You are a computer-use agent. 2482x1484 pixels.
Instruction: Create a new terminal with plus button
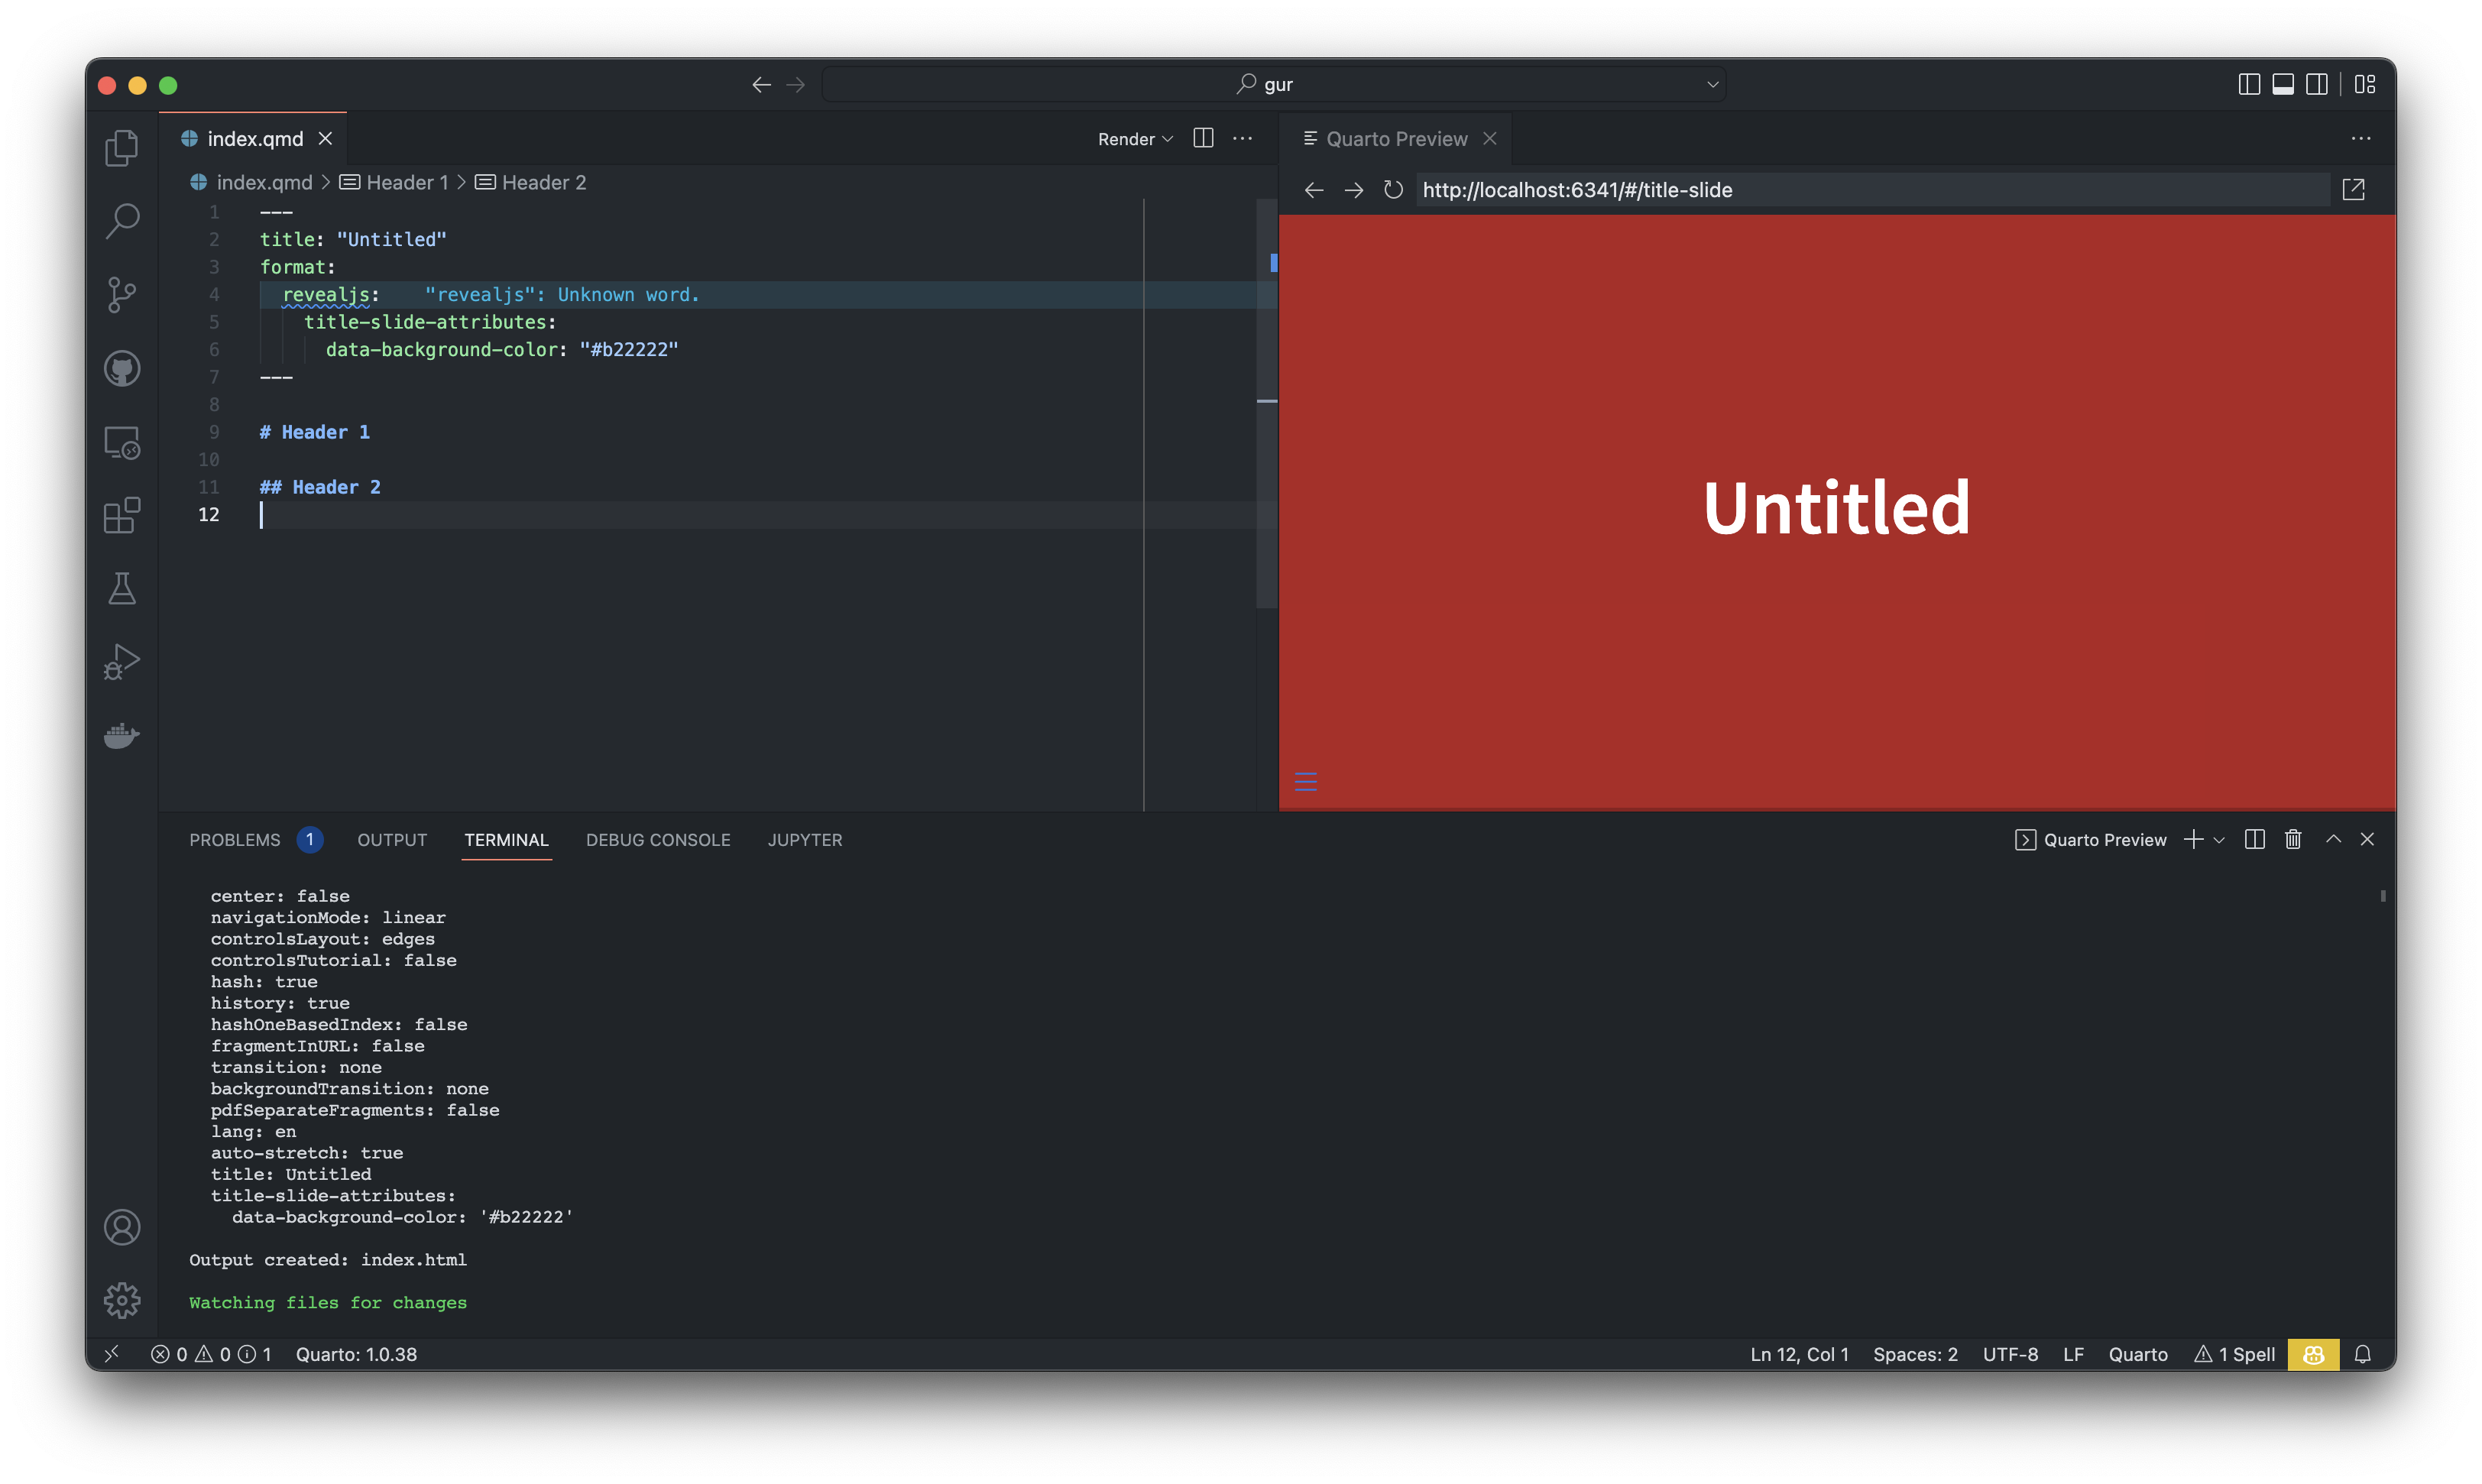(2193, 840)
